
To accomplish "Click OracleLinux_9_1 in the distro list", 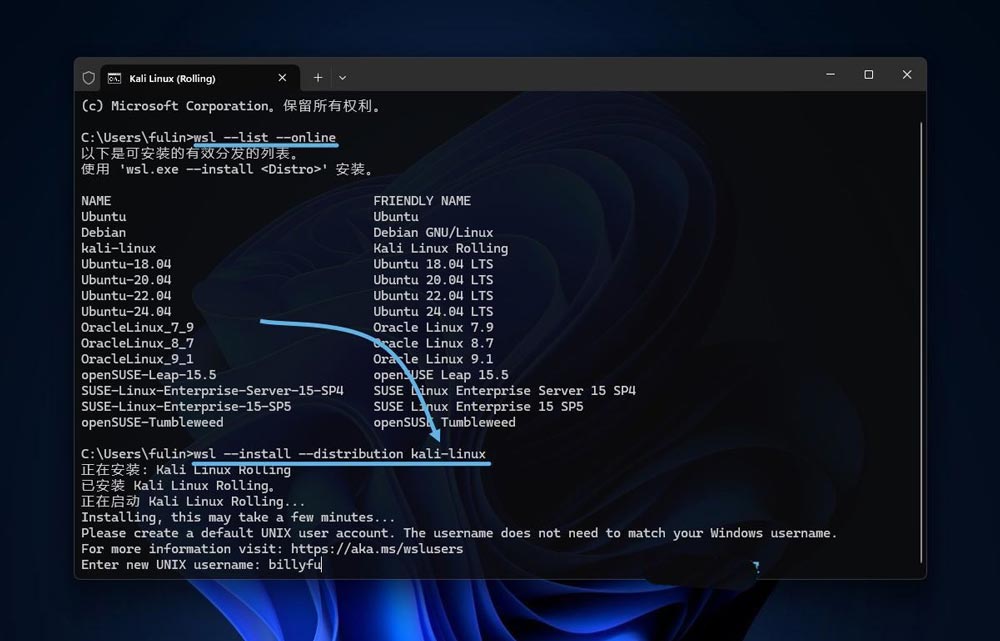I will pos(137,359).
